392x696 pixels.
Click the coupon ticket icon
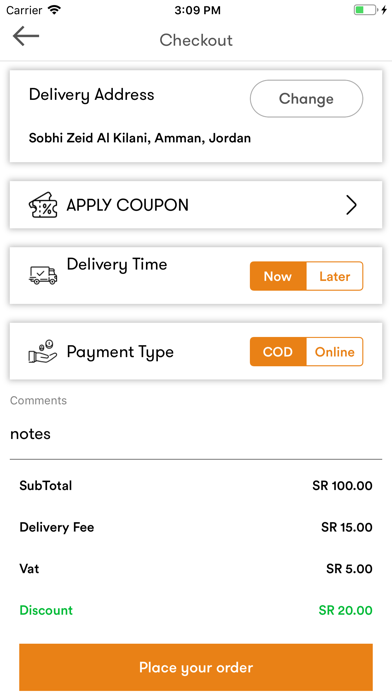pos(43,205)
